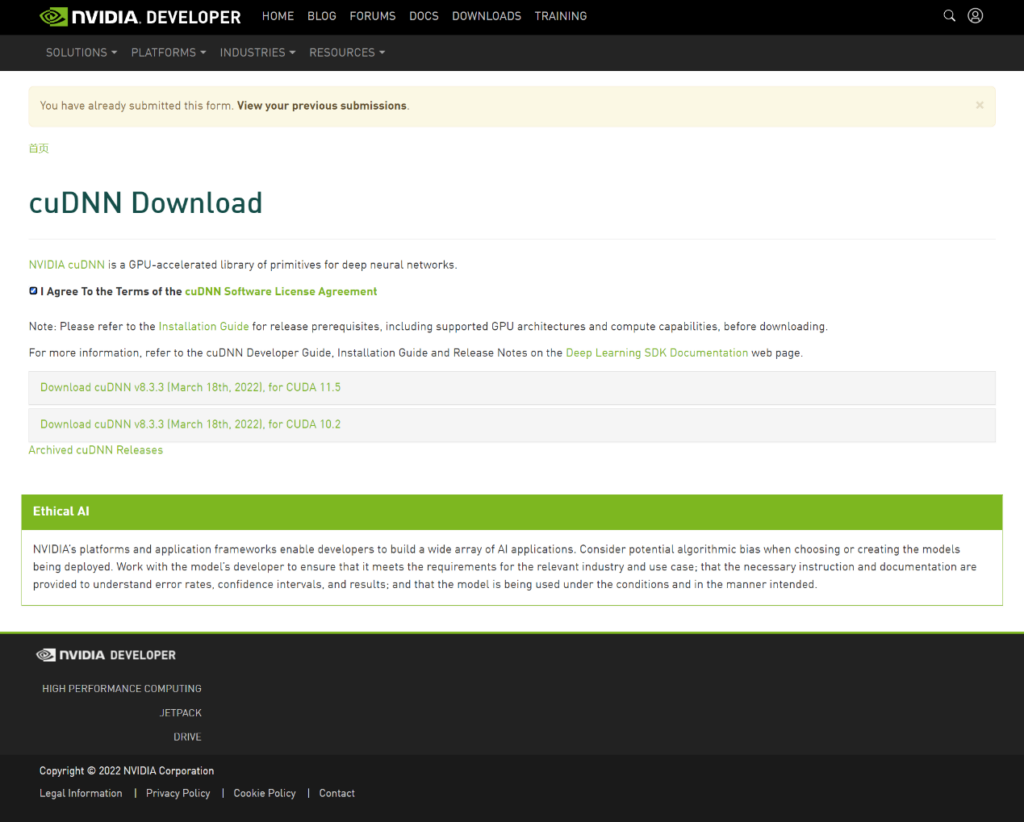Open Deep Learning SDK Documentation link
This screenshot has height=822, width=1024.
[x=656, y=353]
